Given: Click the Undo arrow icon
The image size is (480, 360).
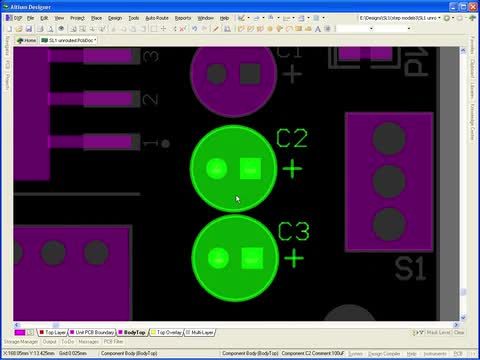Looking at the screenshot, I should click(194, 29).
